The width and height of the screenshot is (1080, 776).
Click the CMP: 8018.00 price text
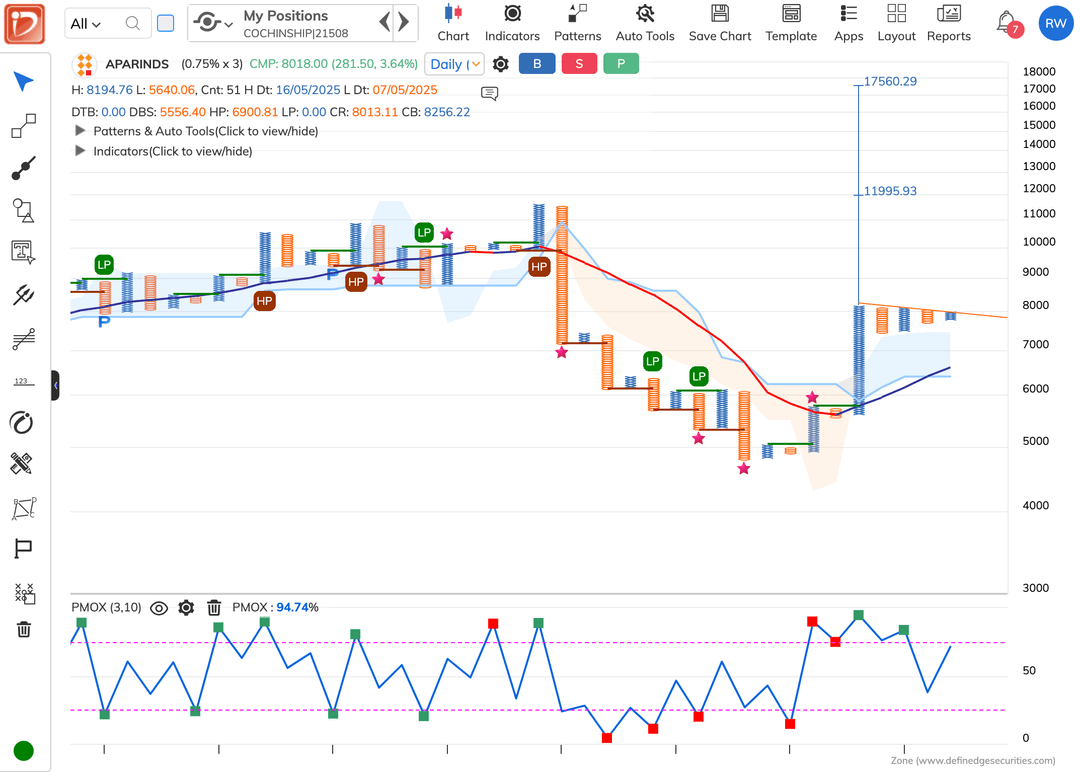pyautogui.click(x=333, y=64)
